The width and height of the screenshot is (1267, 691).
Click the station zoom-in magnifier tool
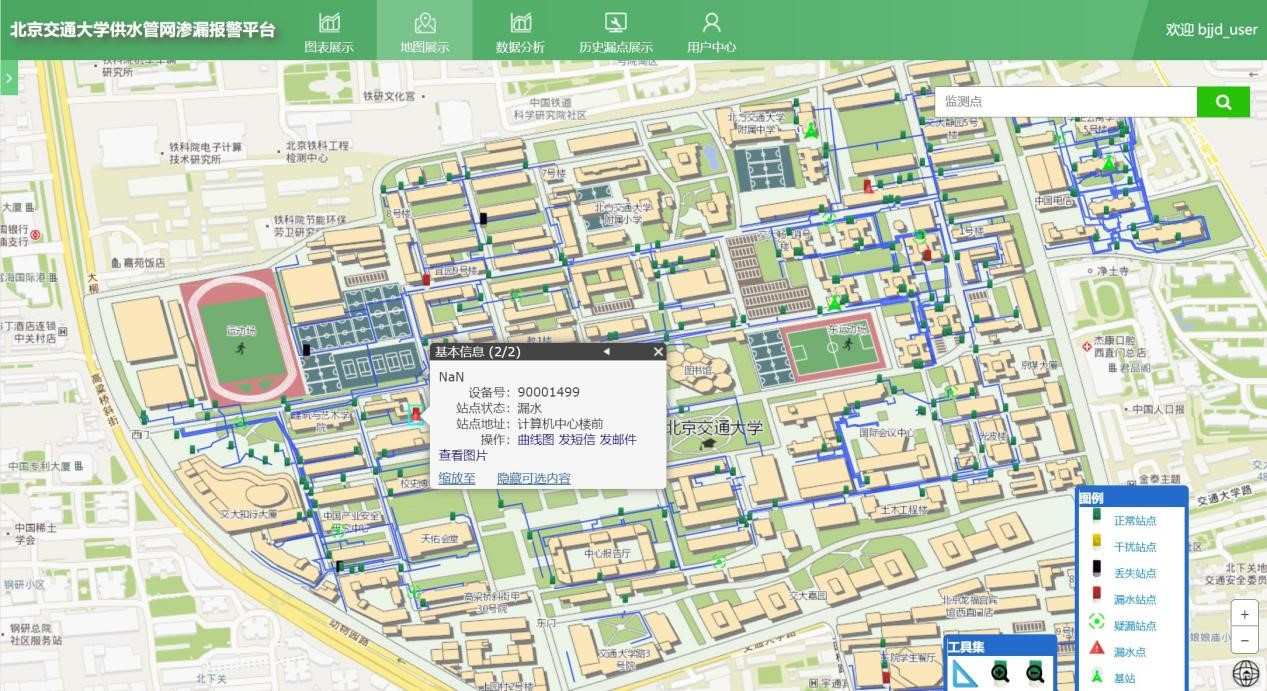point(1000,674)
